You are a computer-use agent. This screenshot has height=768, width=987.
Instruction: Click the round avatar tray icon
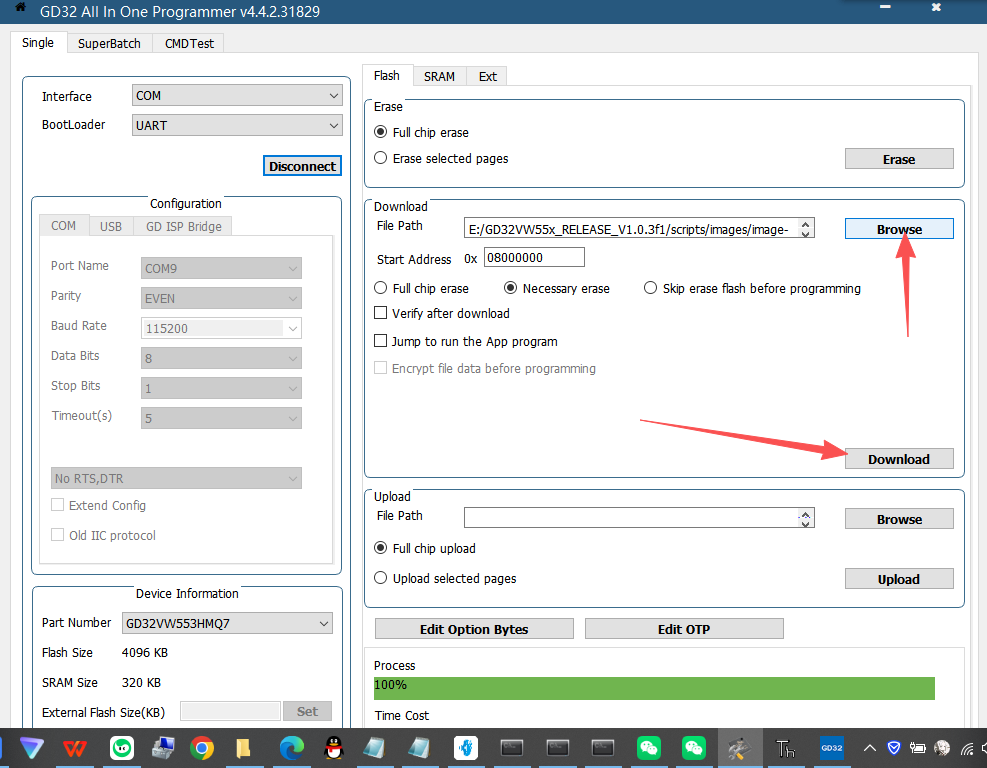(x=942, y=748)
